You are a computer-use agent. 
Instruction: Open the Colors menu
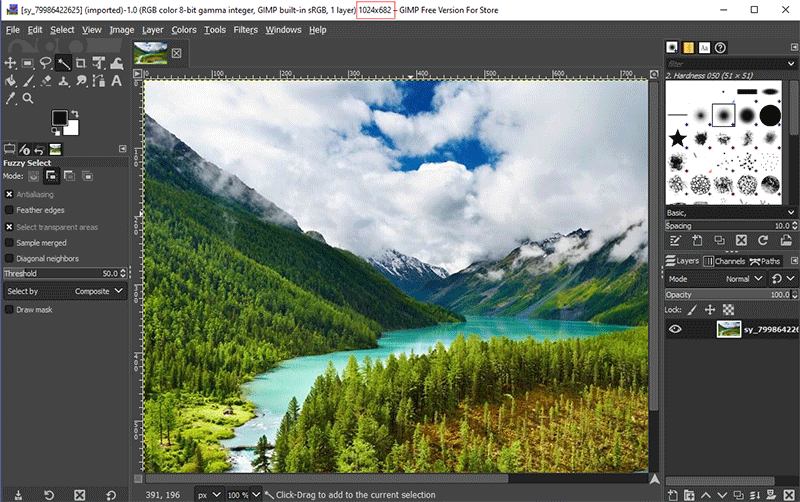183,30
